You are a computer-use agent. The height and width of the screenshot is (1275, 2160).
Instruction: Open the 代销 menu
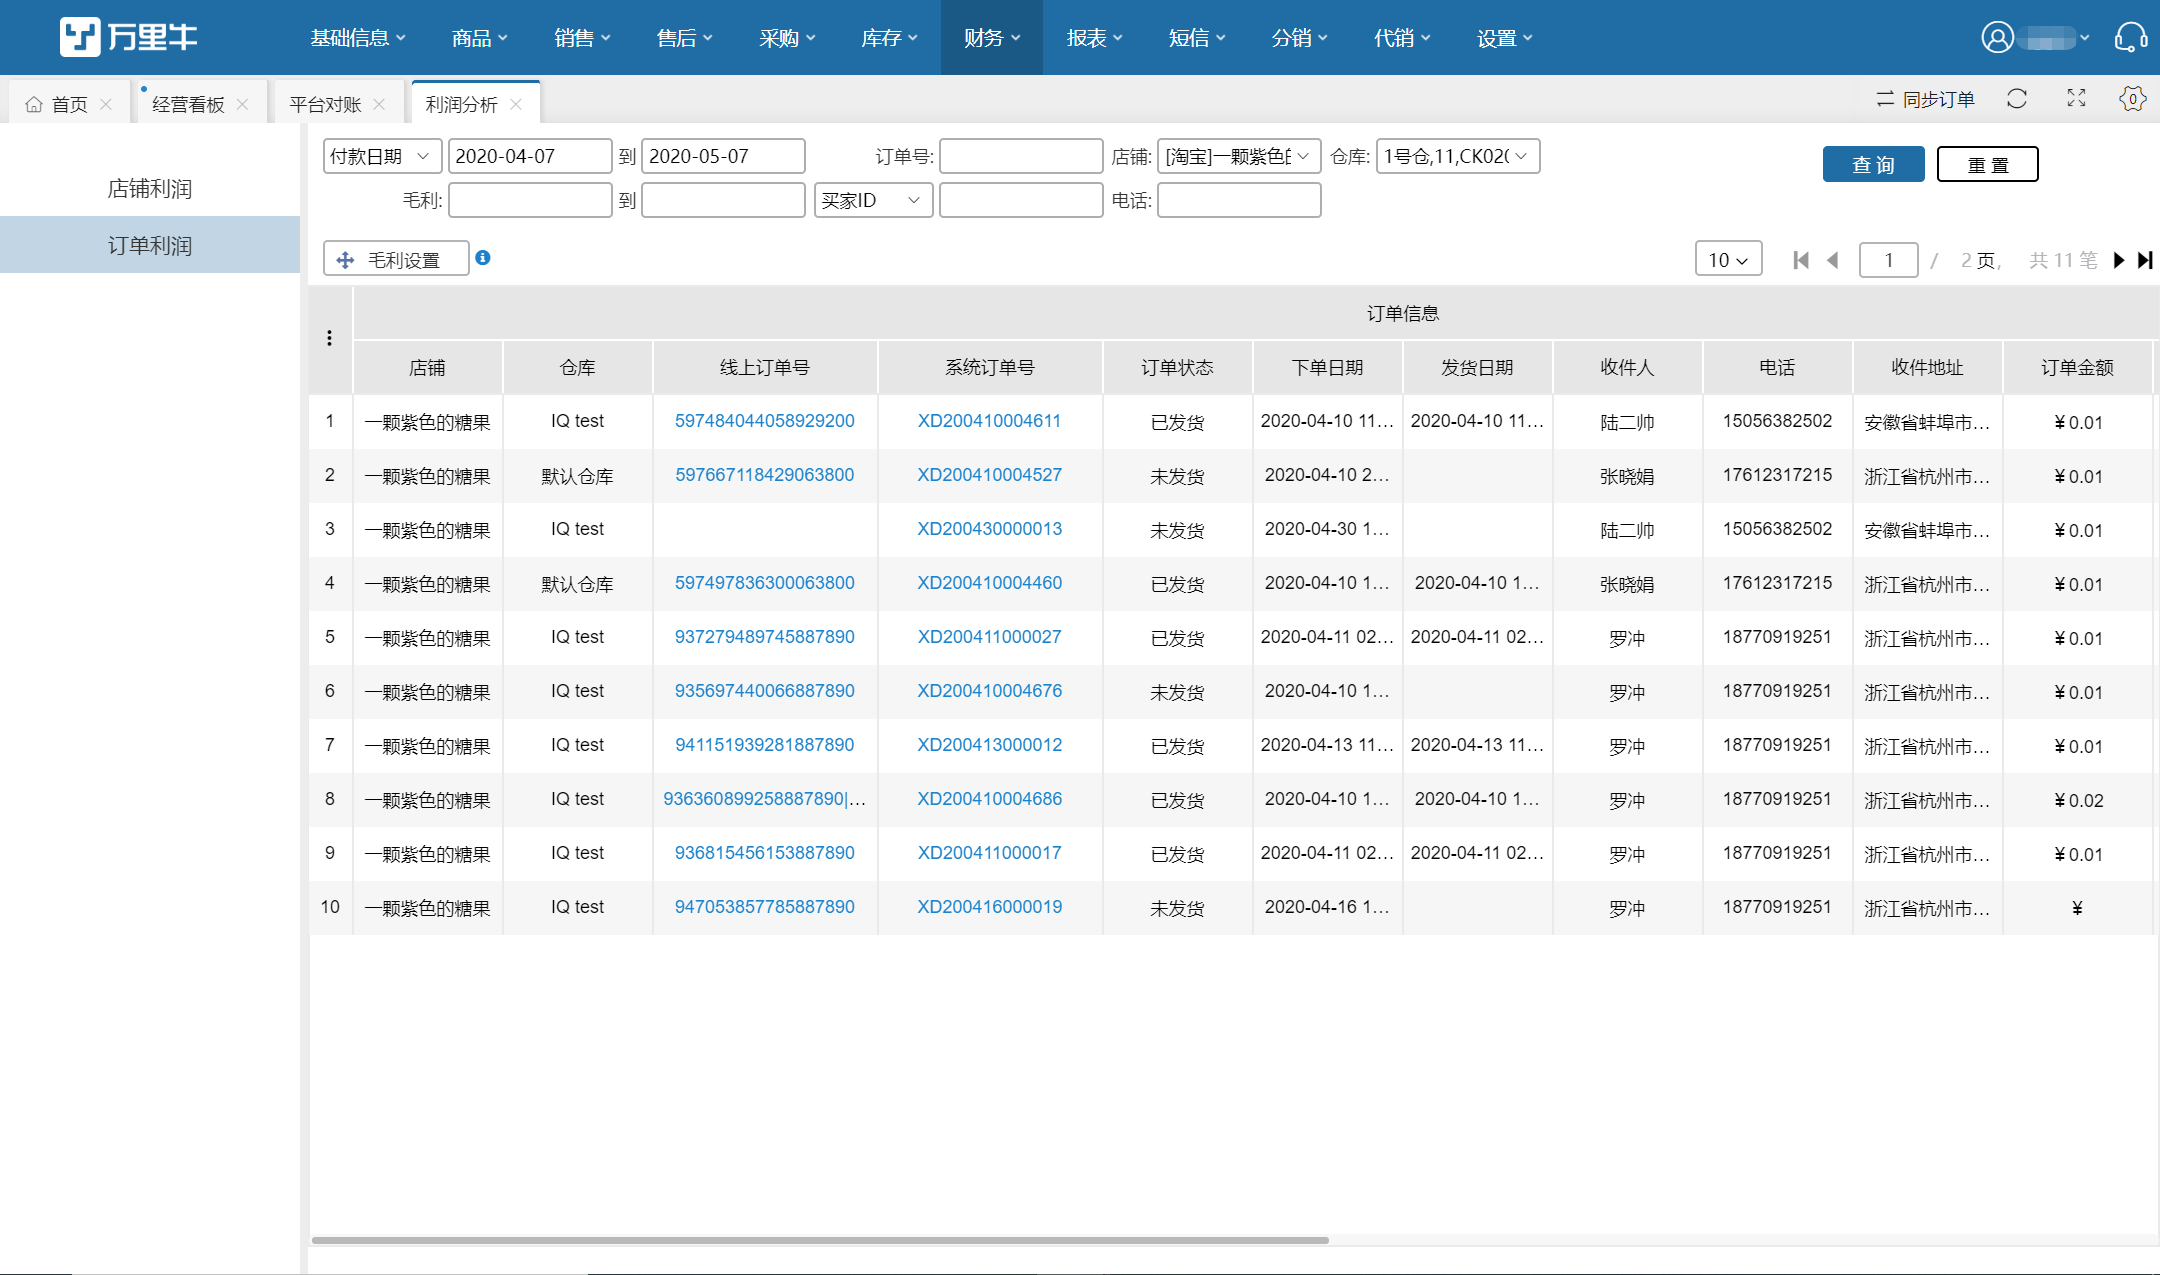(x=1401, y=38)
